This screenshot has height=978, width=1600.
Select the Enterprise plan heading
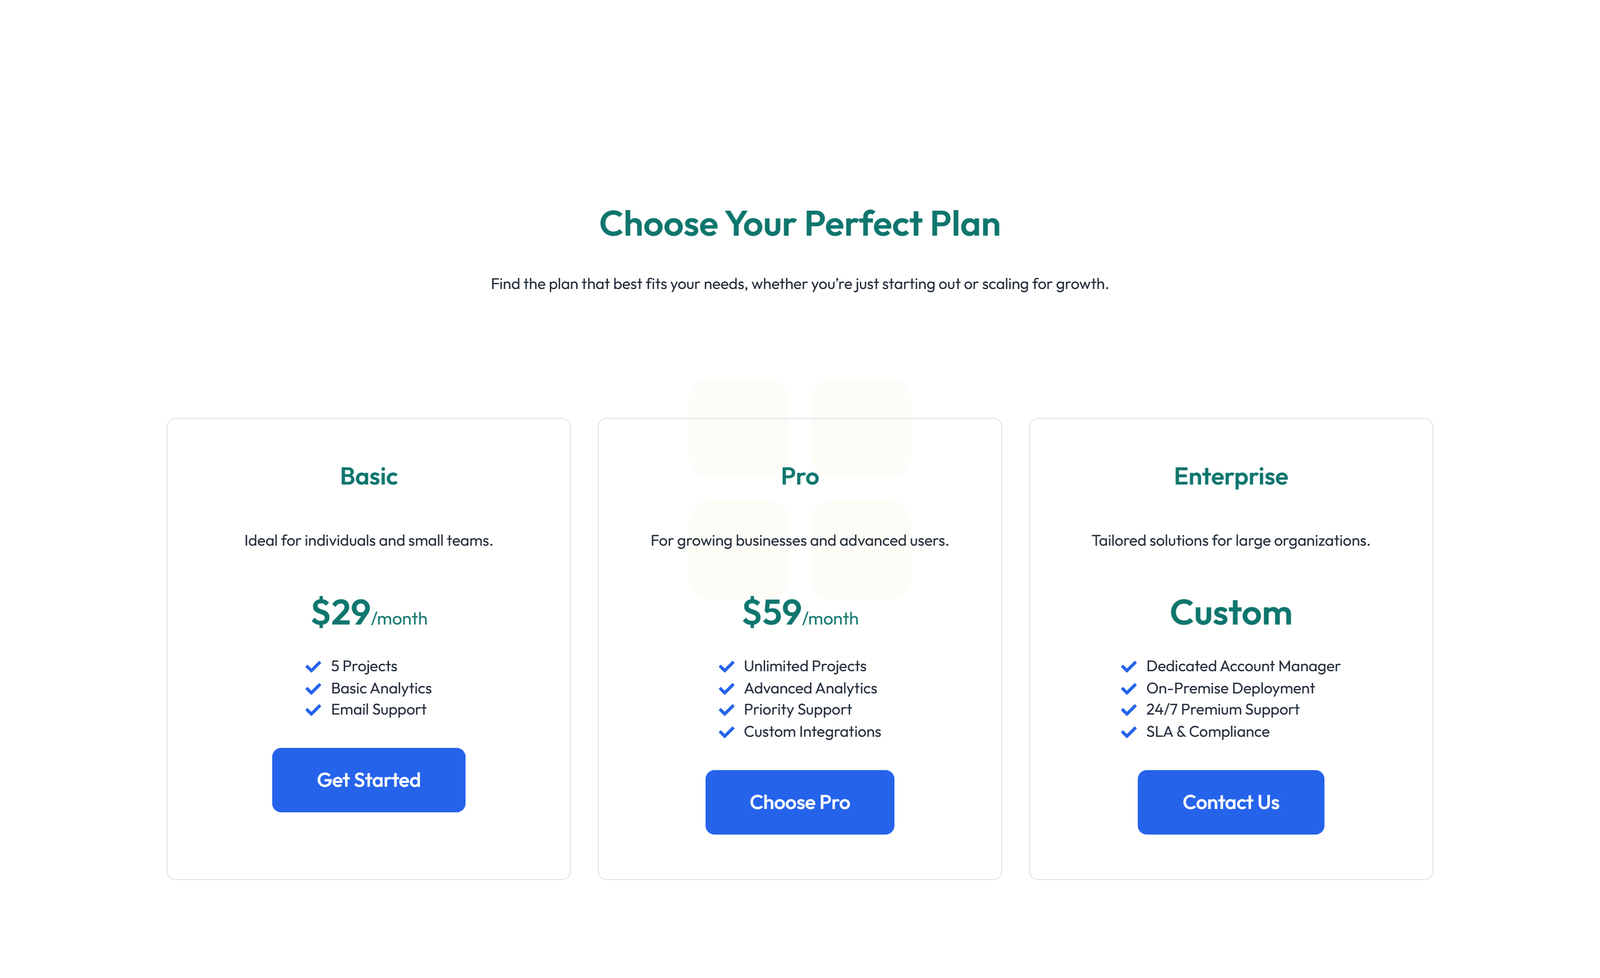[x=1230, y=477]
